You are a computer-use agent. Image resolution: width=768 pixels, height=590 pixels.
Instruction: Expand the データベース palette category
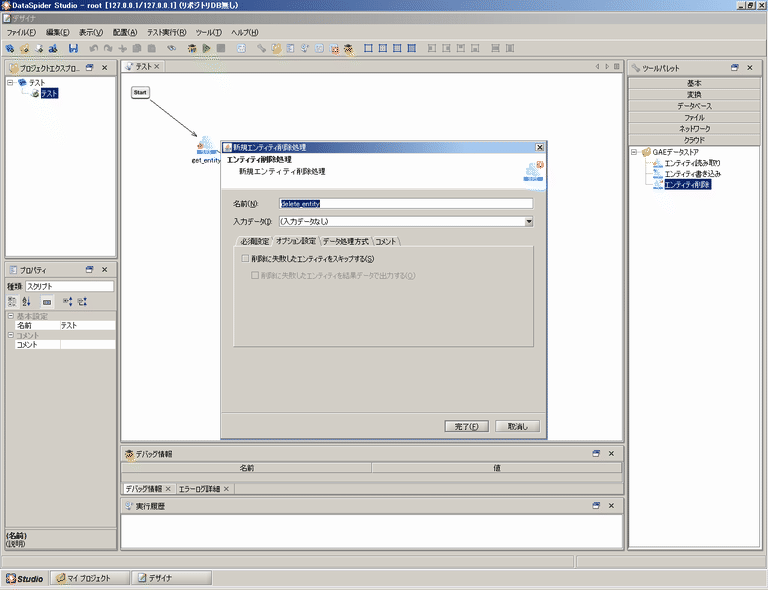(x=694, y=106)
